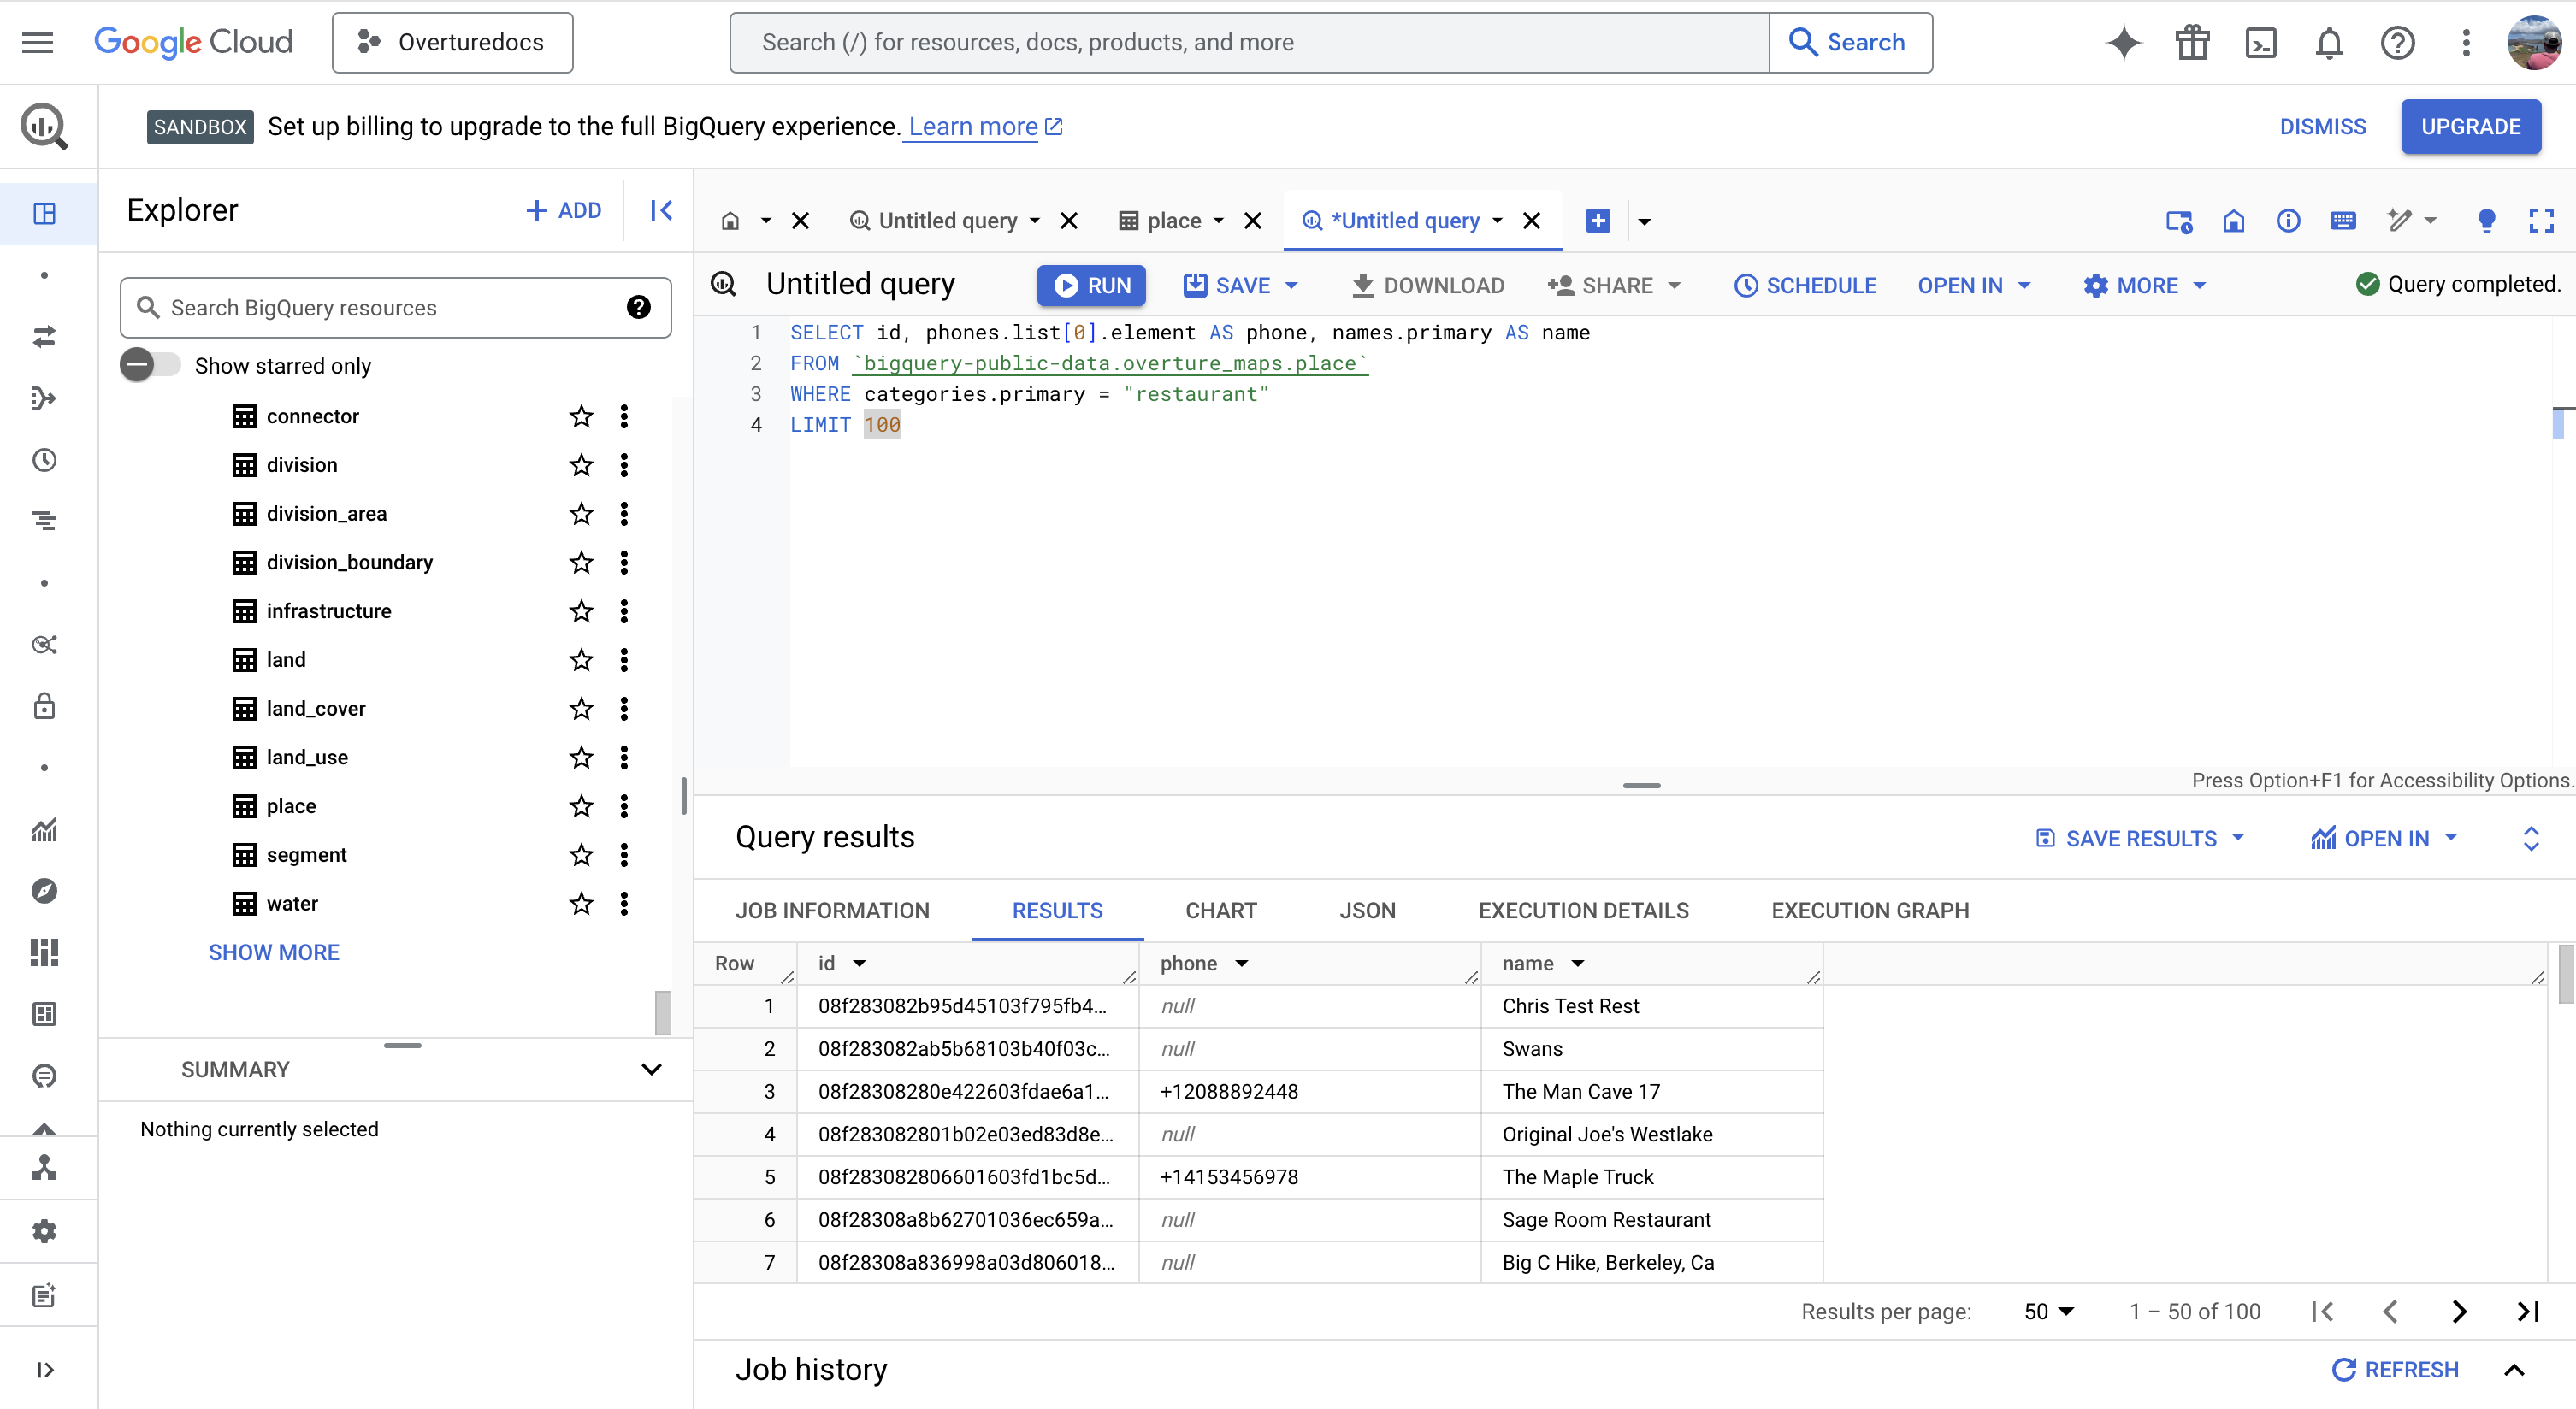Collapse the Explorer panel
The height and width of the screenshot is (1409, 2576).
[661, 210]
